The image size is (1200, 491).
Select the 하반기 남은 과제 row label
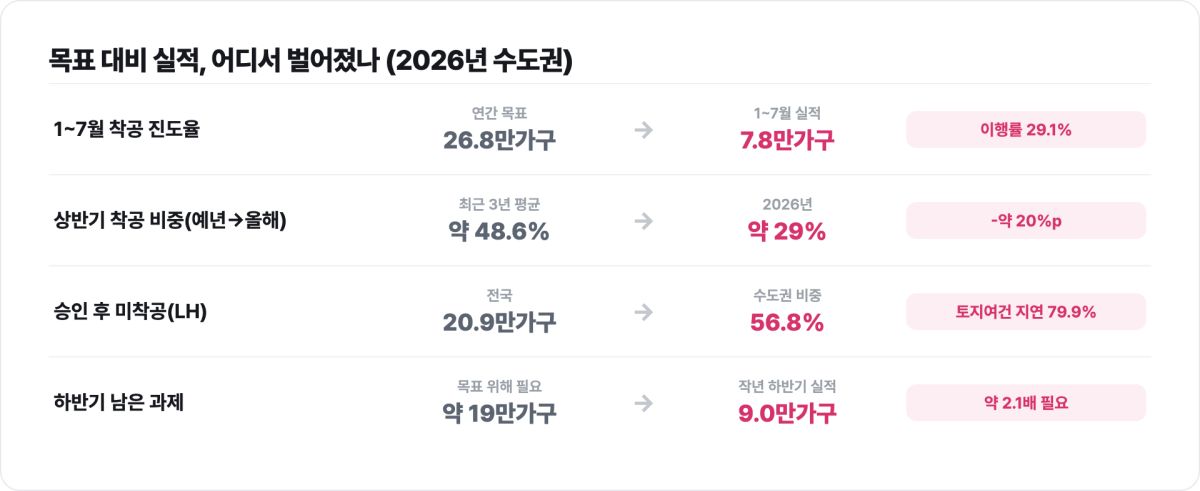click(x=119, y=403)
